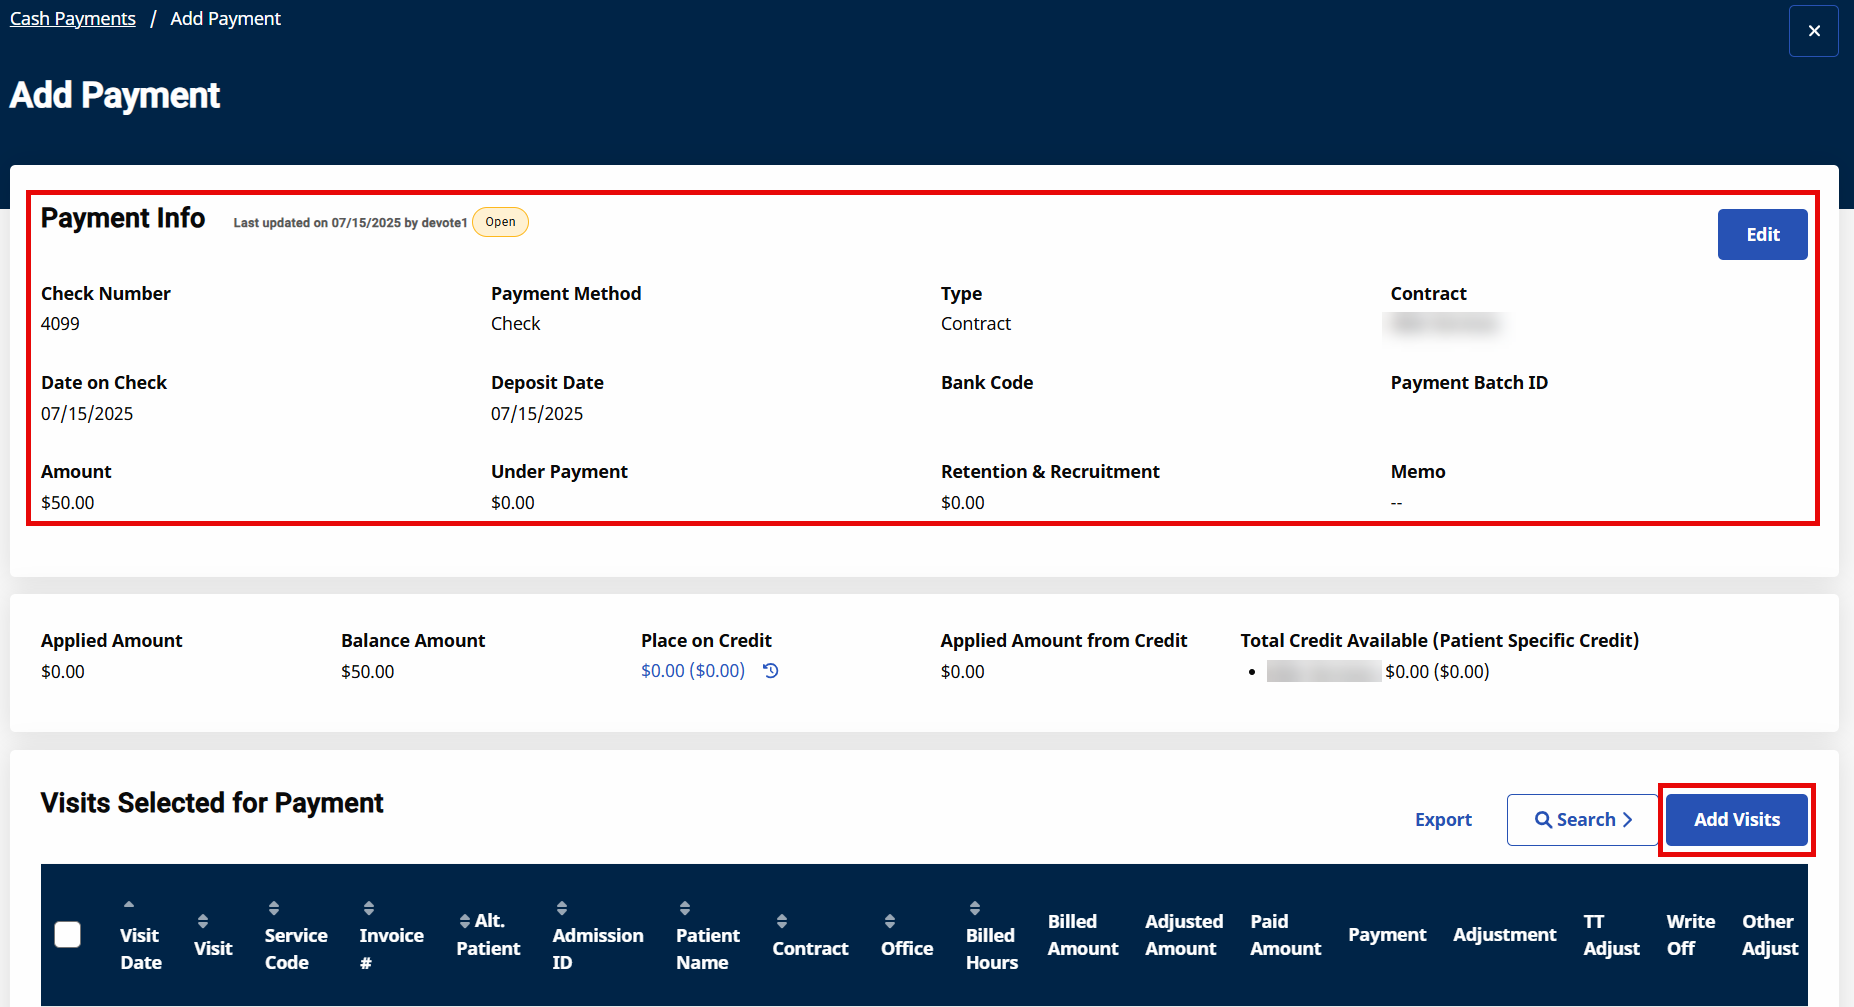Sort table by Patient Name
The image size is (1854, 1007).
click(685, 908)
